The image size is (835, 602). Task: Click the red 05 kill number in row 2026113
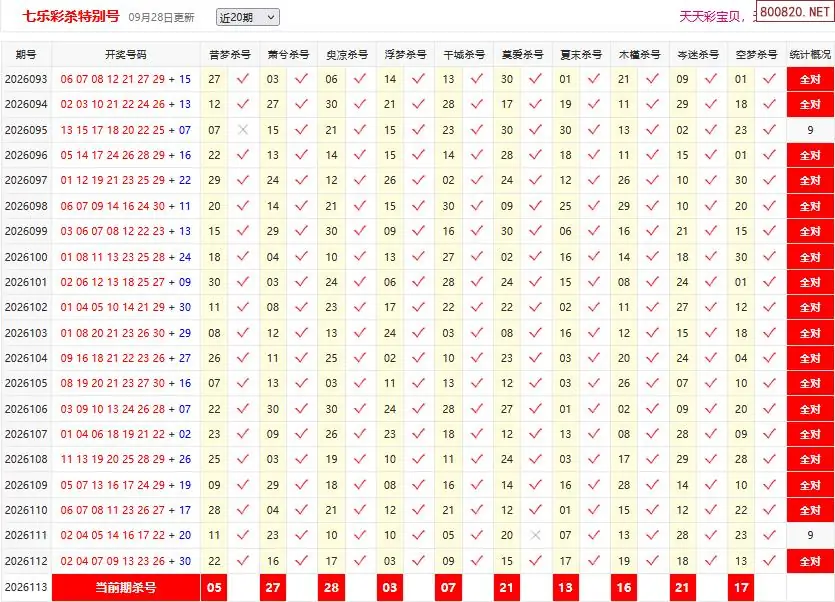coord(214,588)
